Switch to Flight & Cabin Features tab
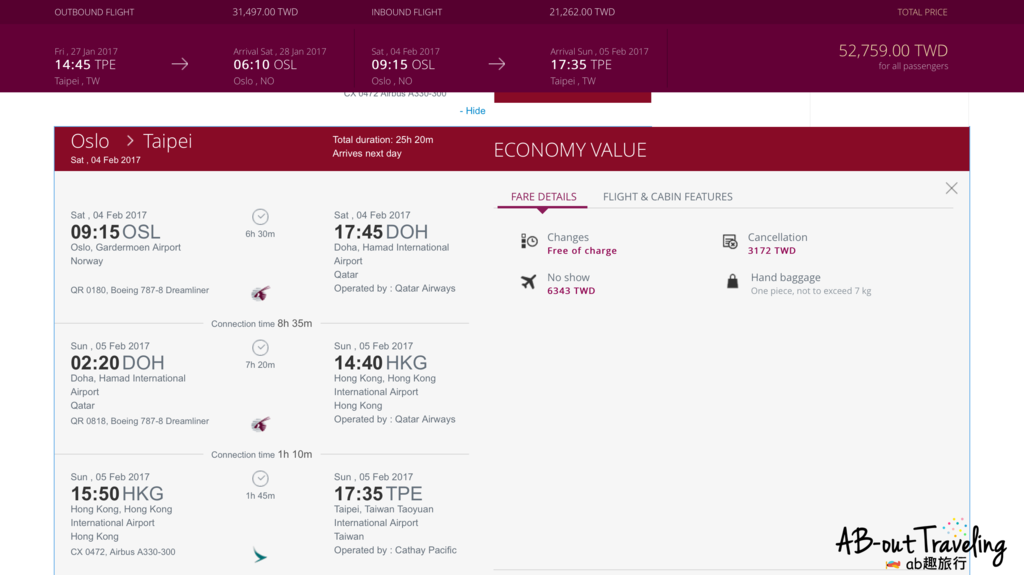Image resolution: width=1024 pixels, height=575 pixels. pos(667,197)
